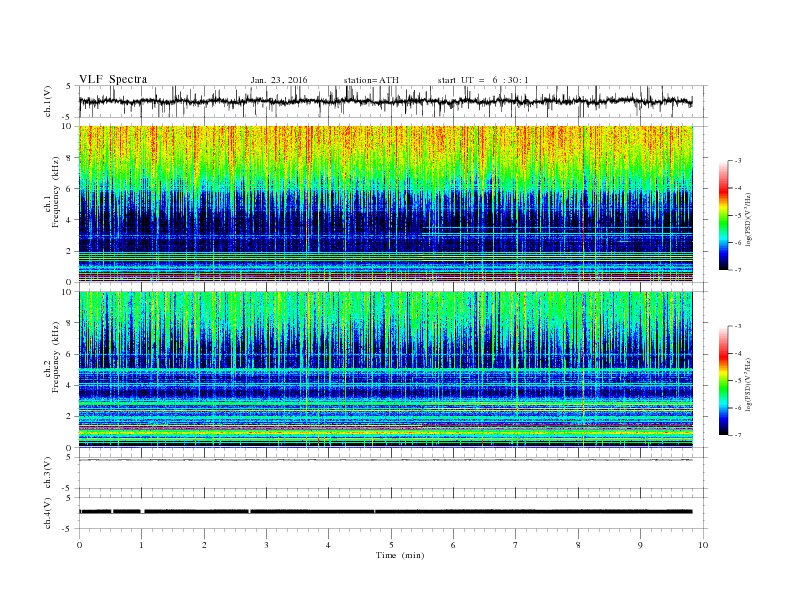Click inside the ch.2 spectrogram panel
This screenshot has height=612, width=792.
click(x=385, y=370)
